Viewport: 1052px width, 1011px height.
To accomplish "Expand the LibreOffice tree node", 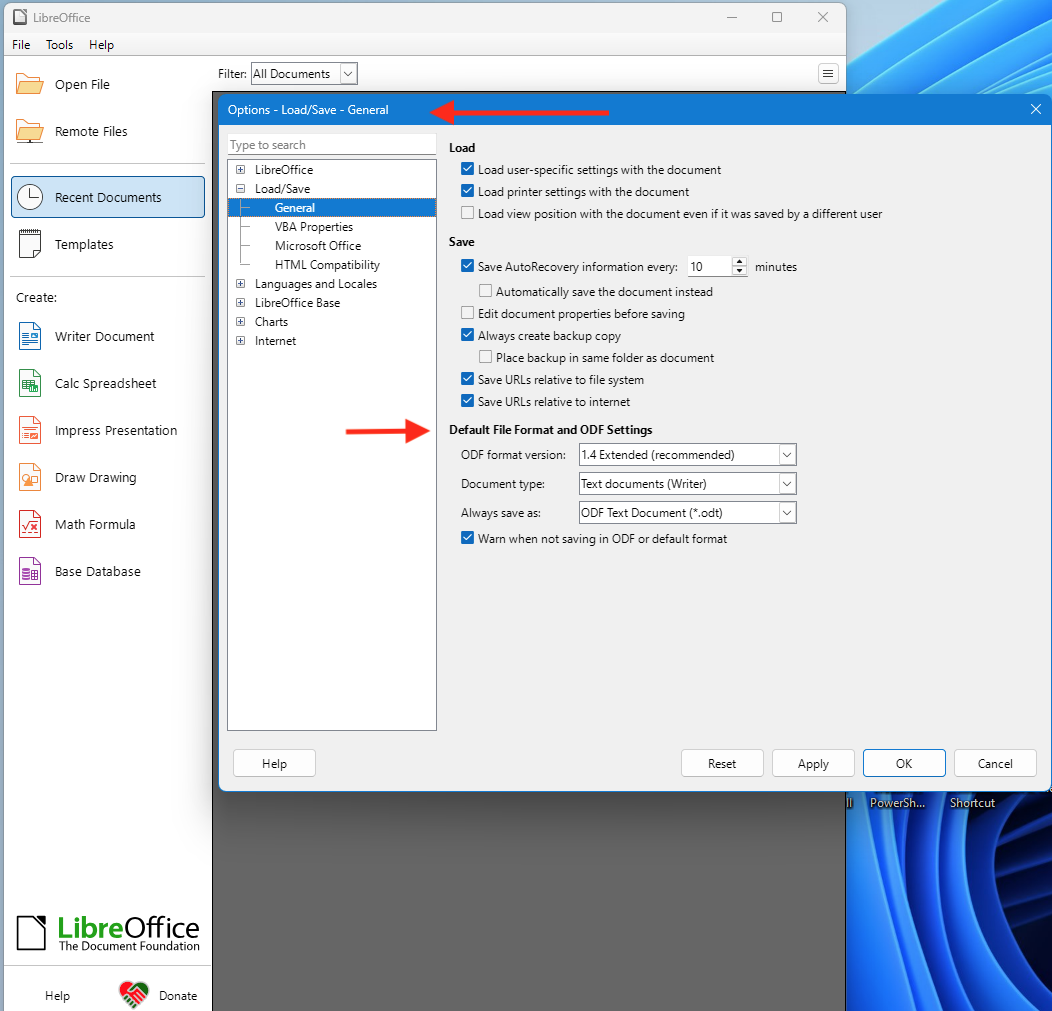I will (x=241, y=170).
